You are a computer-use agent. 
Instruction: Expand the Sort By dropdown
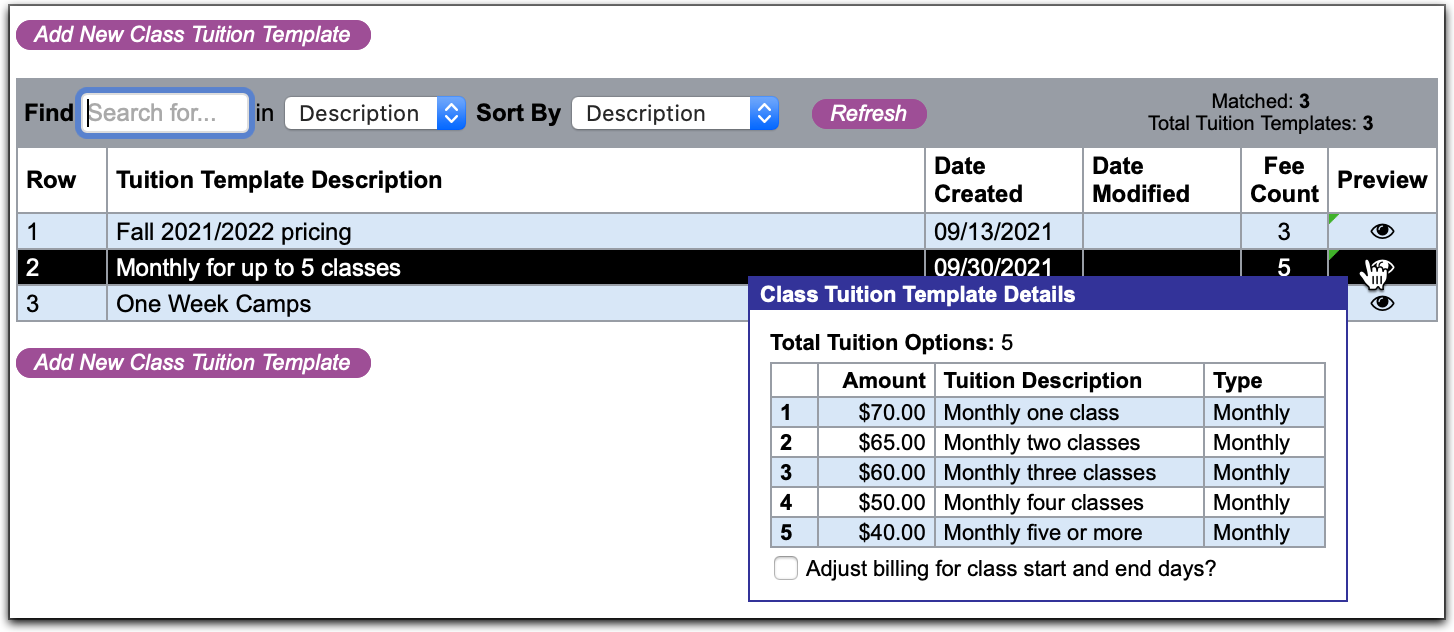point(674,113)
